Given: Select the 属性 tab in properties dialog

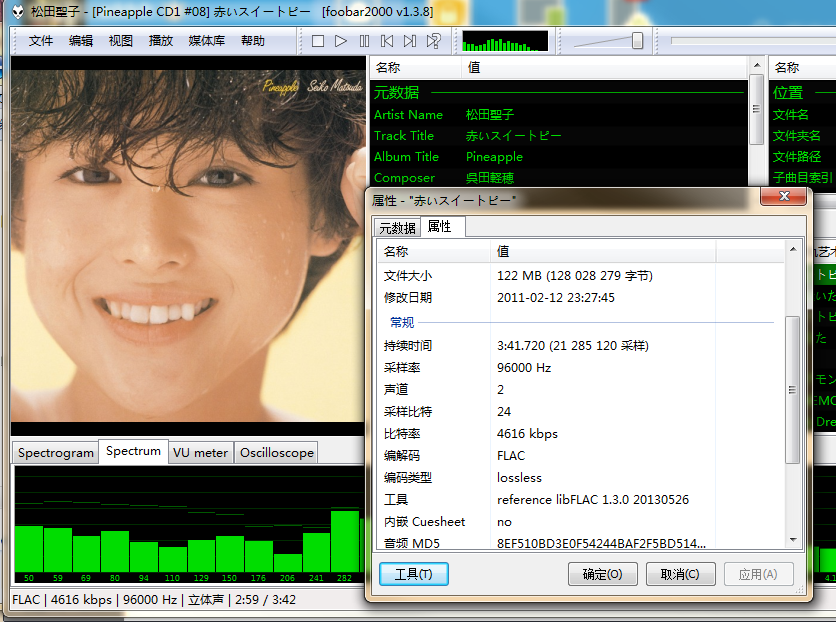Looking at the screenshot, I should point(443,227).
